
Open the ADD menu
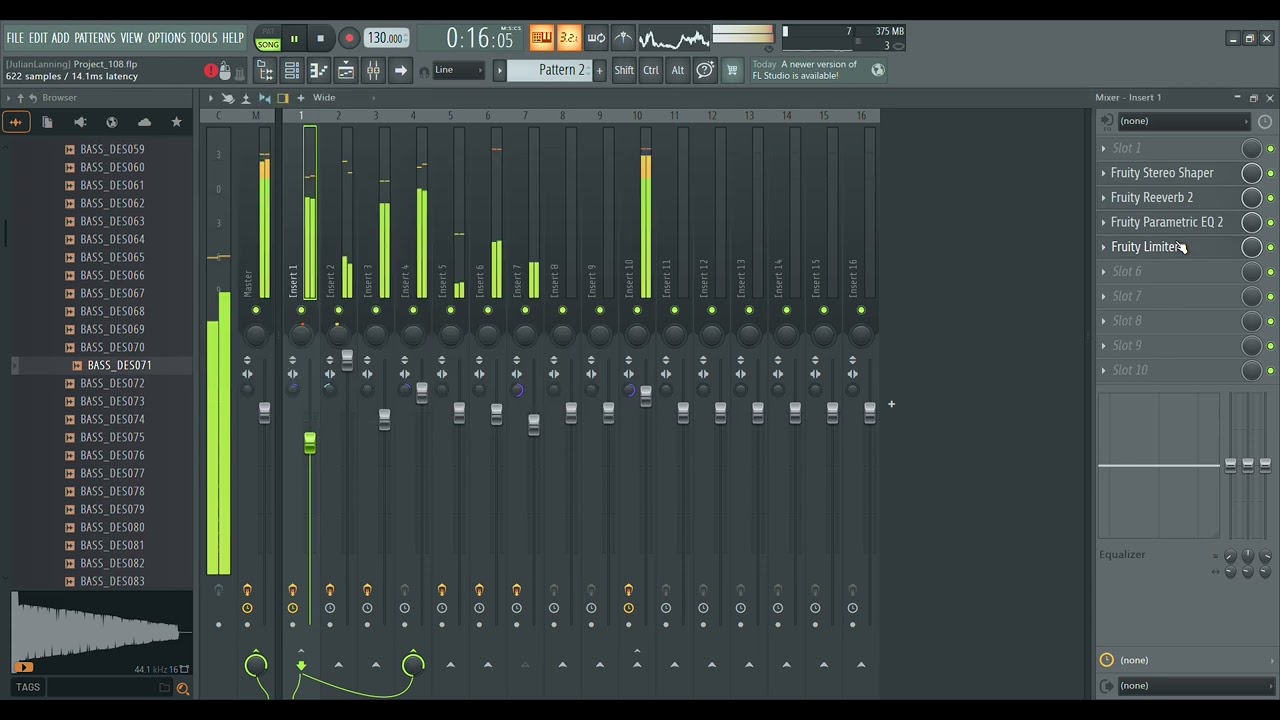coord(60,38)
